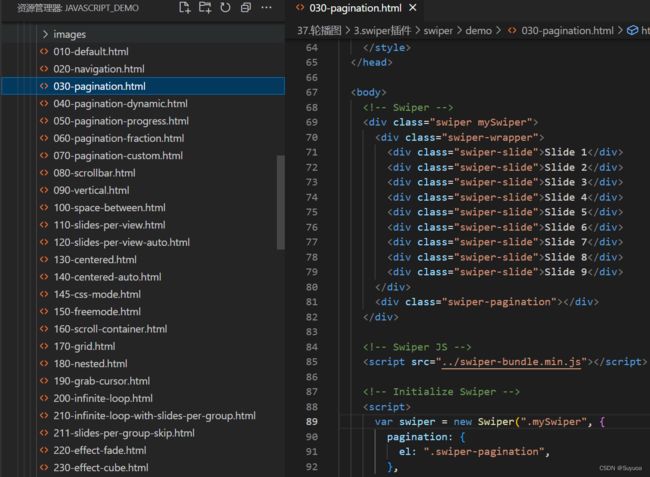650x477 pixels.
Task: Open 130-centered.html file
Action: coord(143,260)
